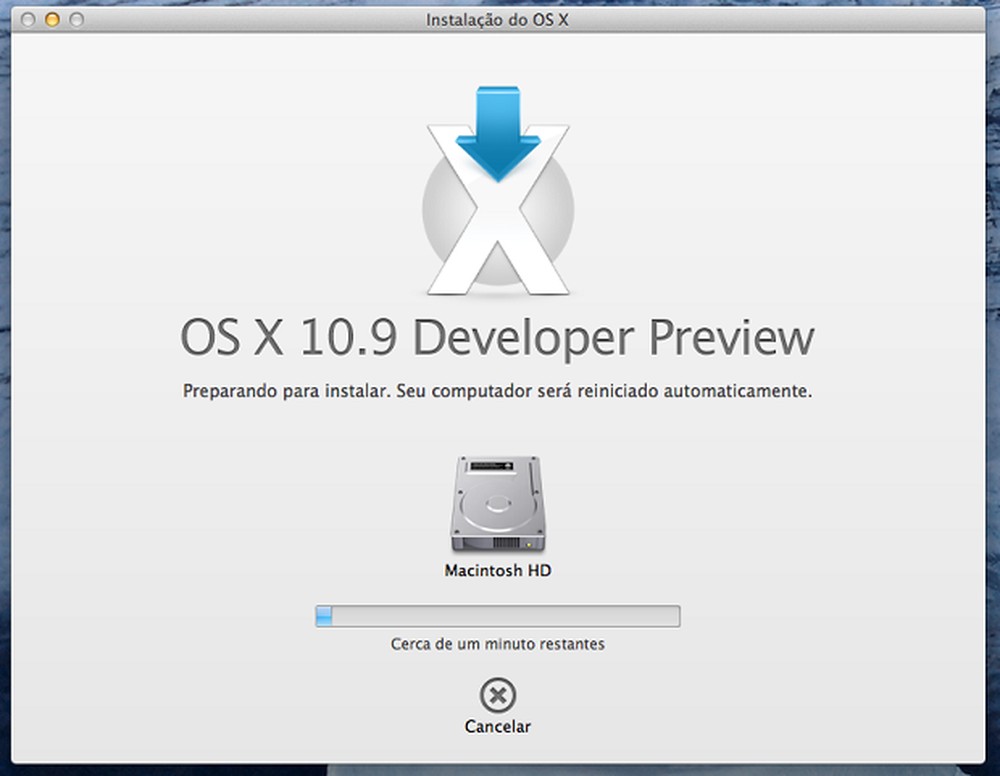The width and height of the screenshot is (1000, 776).
Task: Click the Cancelar label text
Action: pos(497,726)
